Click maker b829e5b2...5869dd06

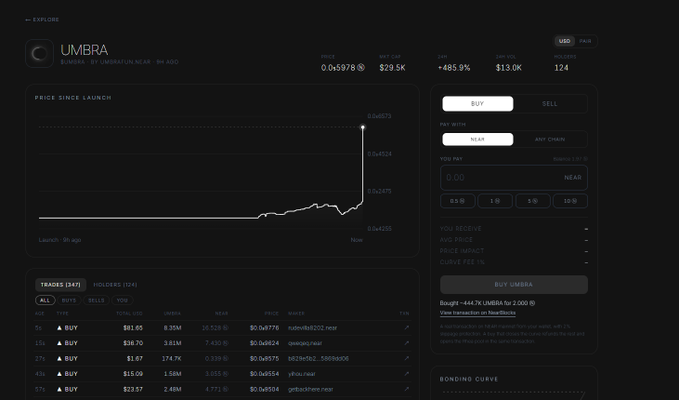(318, 358)
